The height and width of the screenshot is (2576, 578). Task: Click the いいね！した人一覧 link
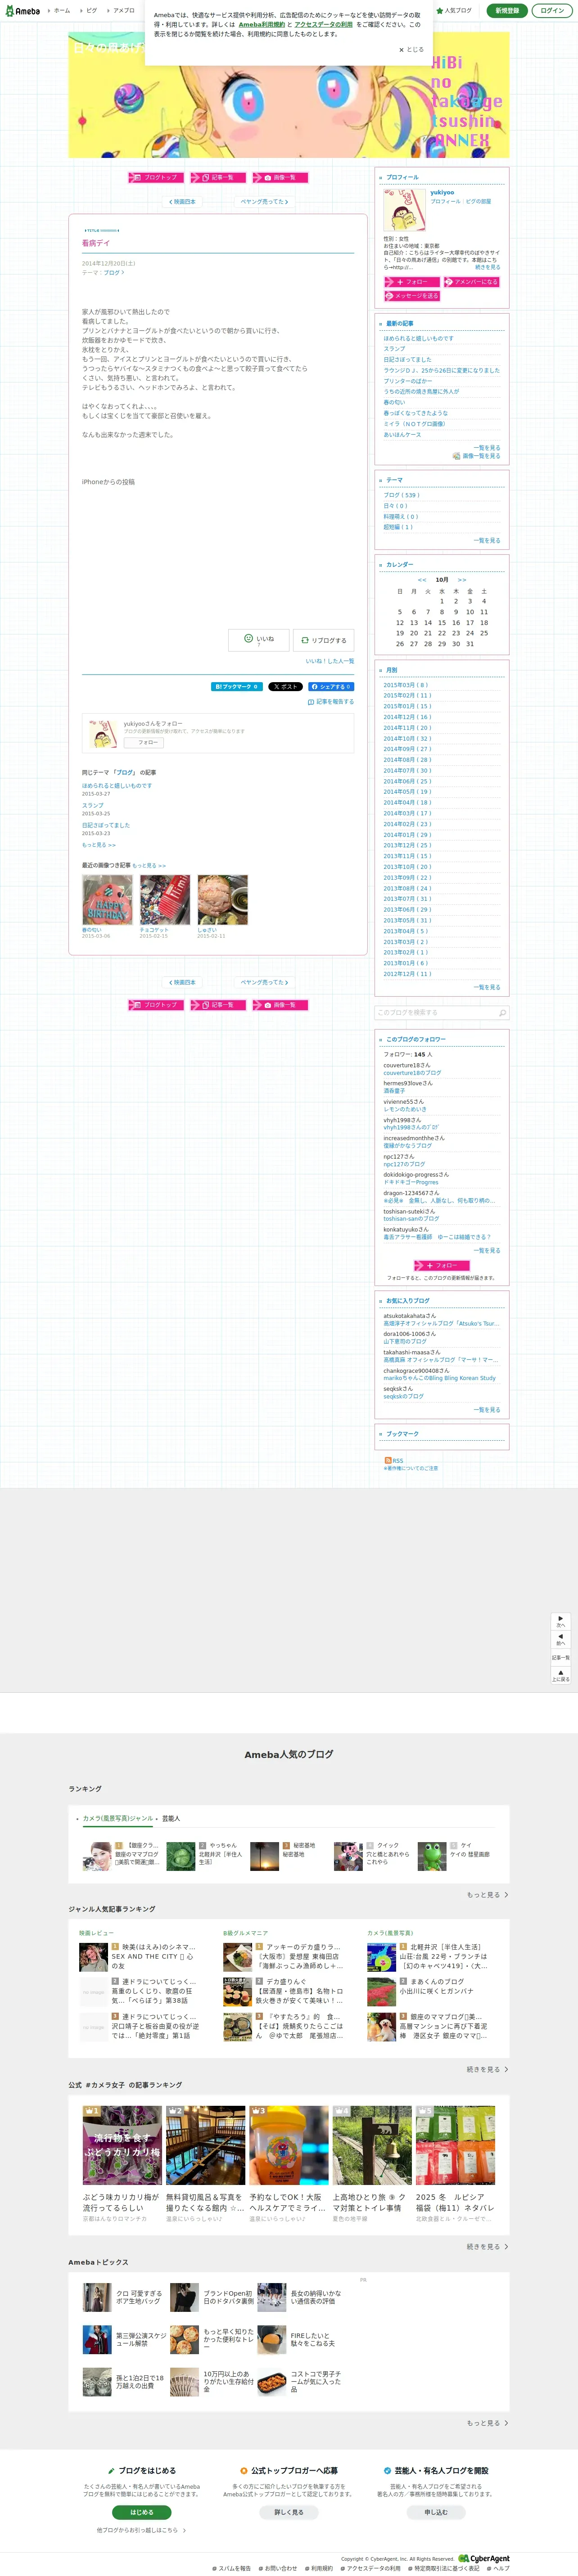[330, 661]
